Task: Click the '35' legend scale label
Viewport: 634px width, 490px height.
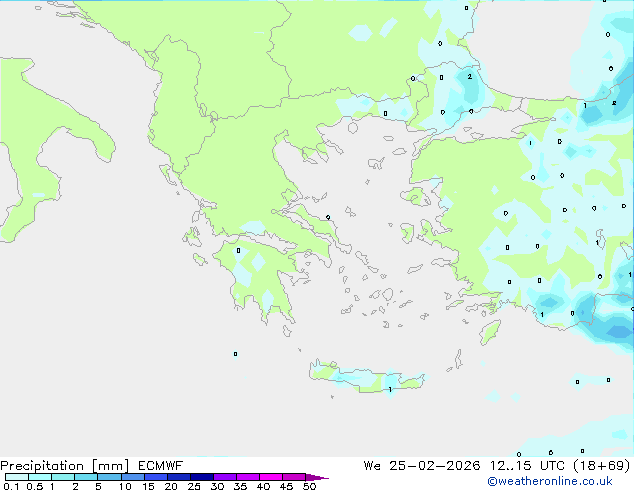Action: point(240,486)
